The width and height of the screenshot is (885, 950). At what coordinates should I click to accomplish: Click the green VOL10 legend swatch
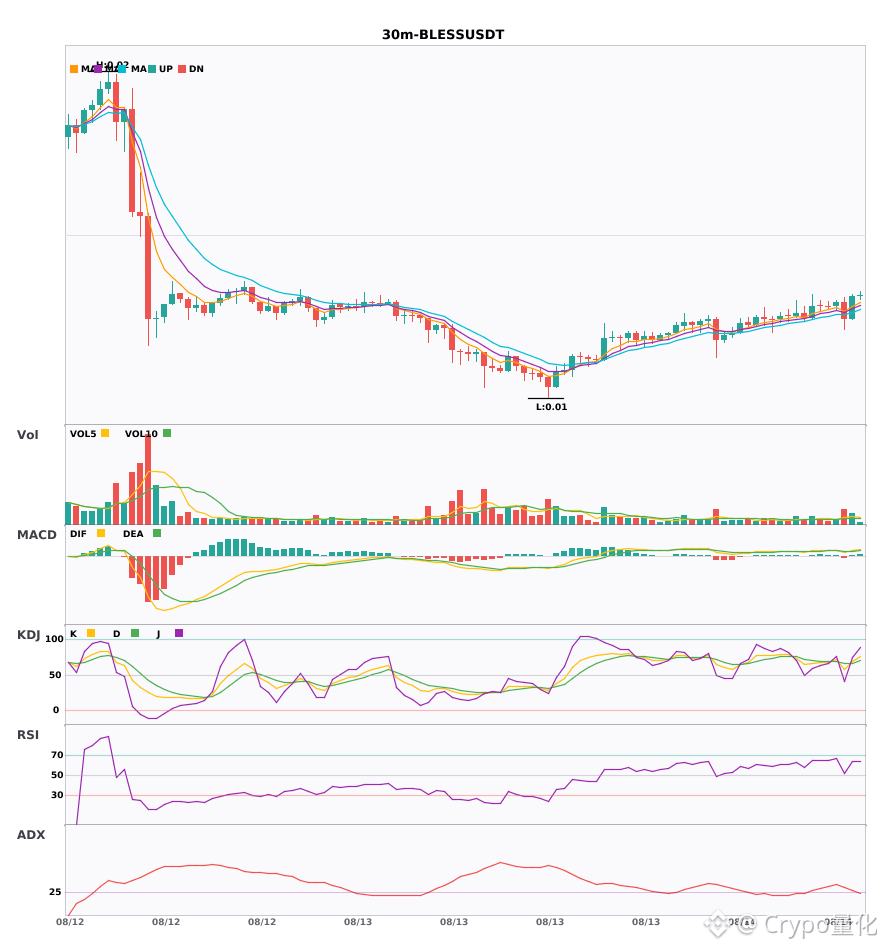(167, 433)
